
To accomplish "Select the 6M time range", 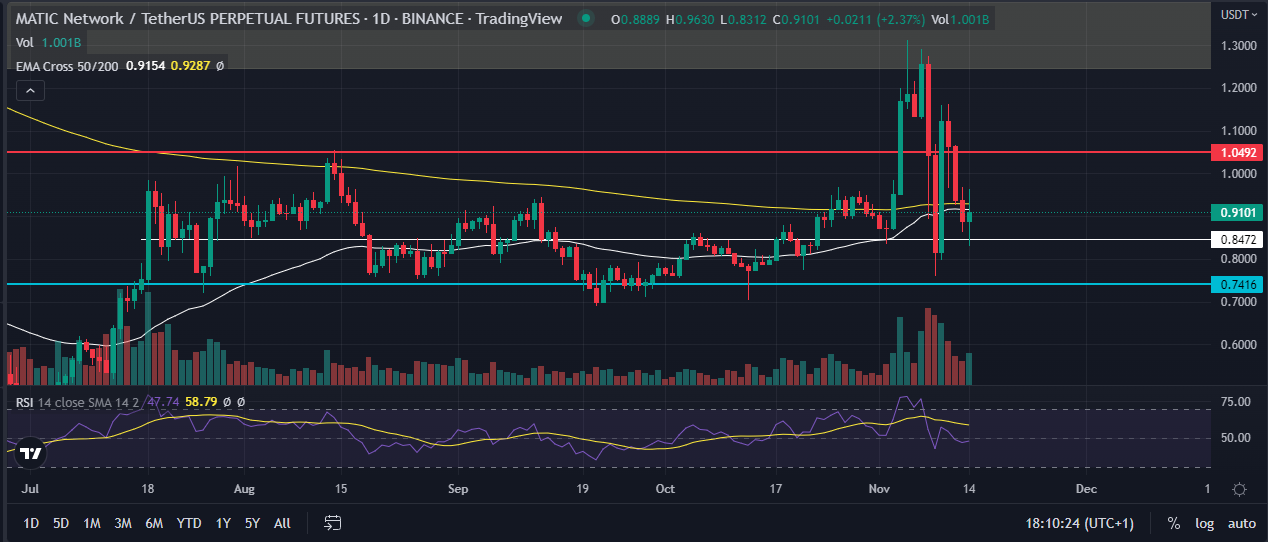I will [154, 523].
